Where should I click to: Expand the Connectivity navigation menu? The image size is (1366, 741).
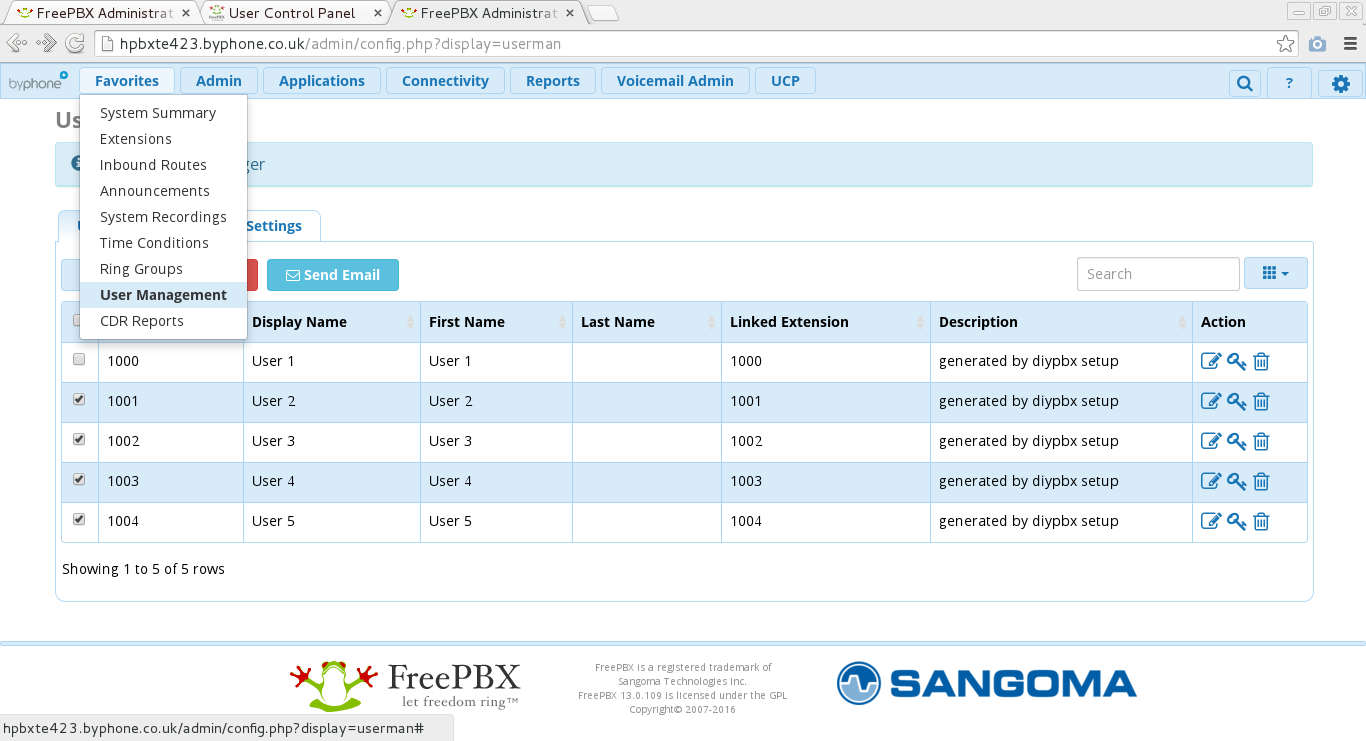click(x=445, y=81)
